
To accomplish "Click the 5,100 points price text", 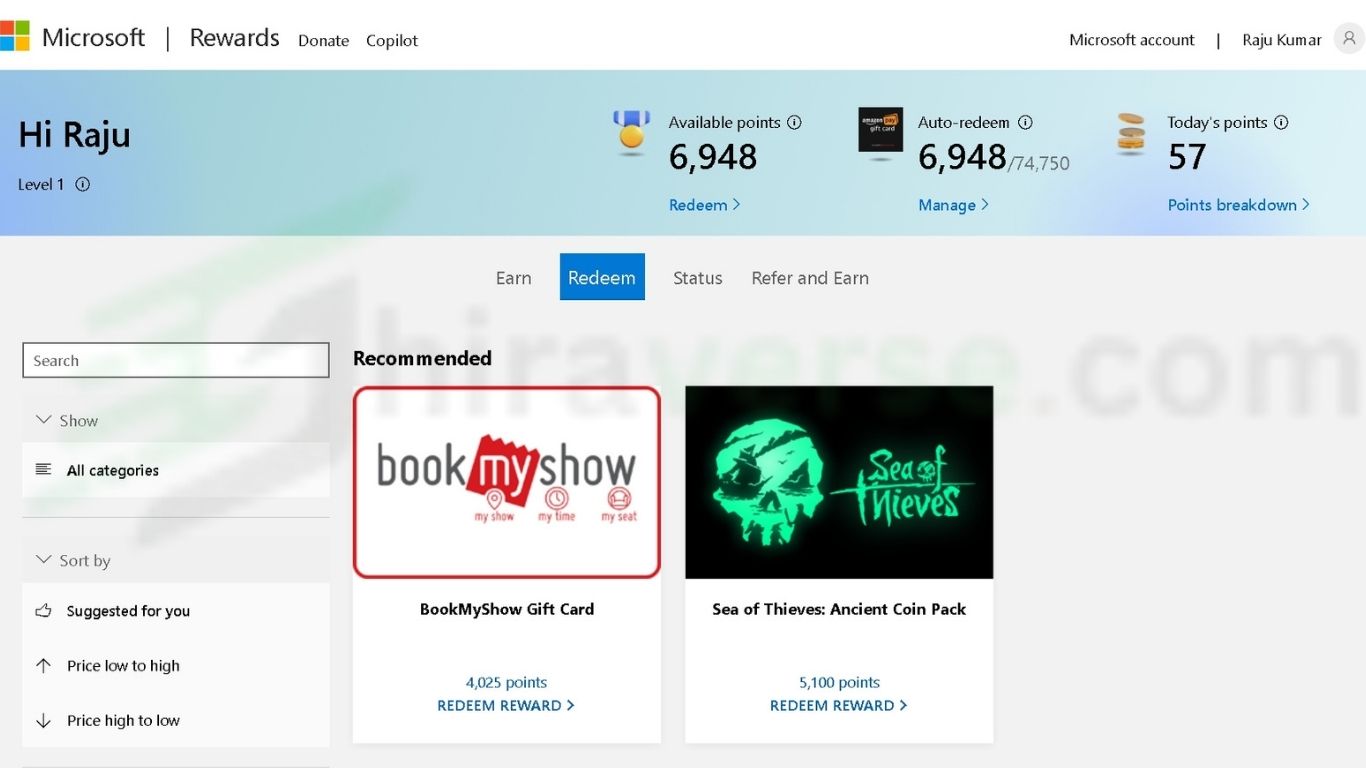I will (x=839, y=683).
